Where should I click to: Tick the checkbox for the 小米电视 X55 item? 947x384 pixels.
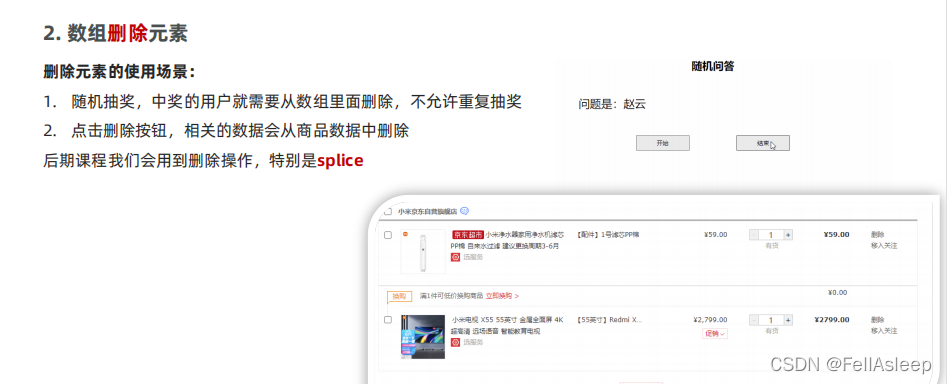point(388,319)
